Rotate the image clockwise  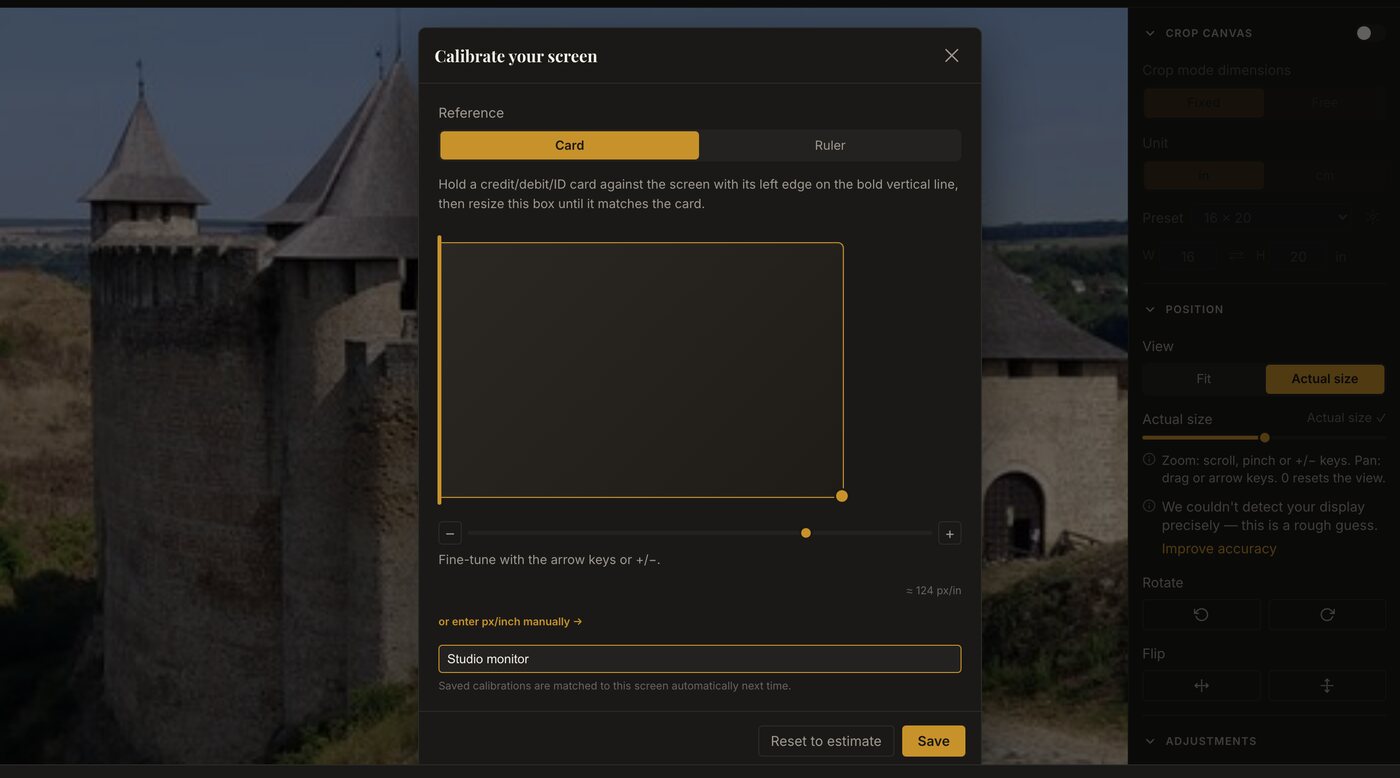1327,614
